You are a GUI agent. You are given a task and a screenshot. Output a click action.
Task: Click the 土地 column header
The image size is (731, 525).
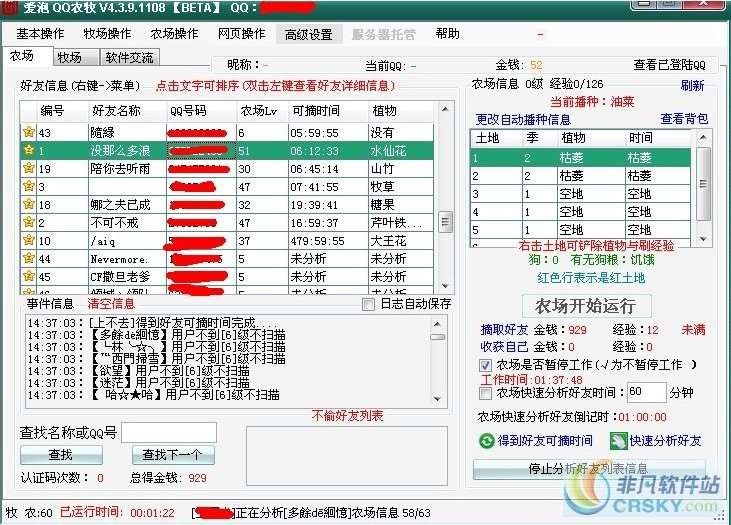click(x=495, y=138)
